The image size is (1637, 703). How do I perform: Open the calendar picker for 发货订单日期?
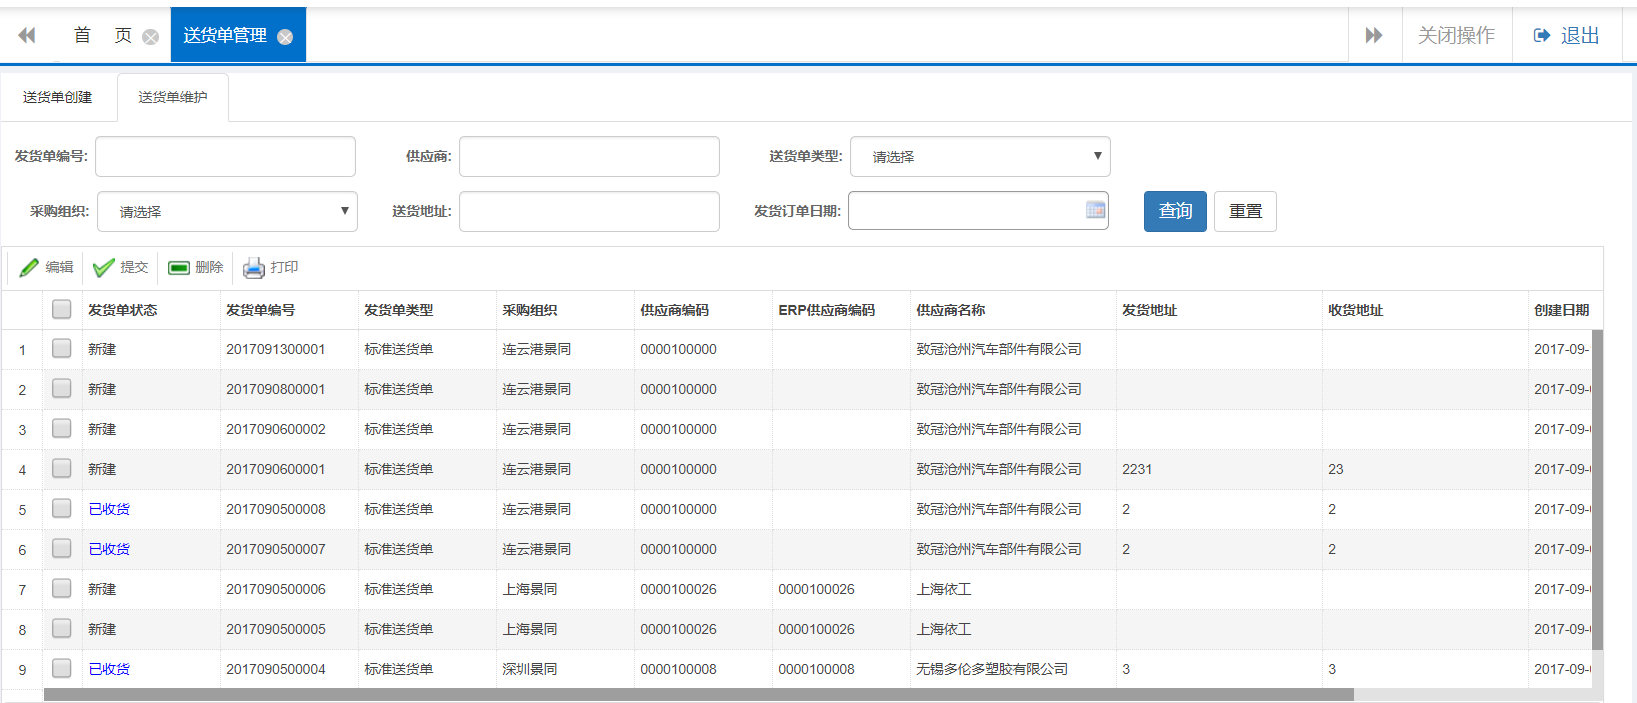(1095, 210)
